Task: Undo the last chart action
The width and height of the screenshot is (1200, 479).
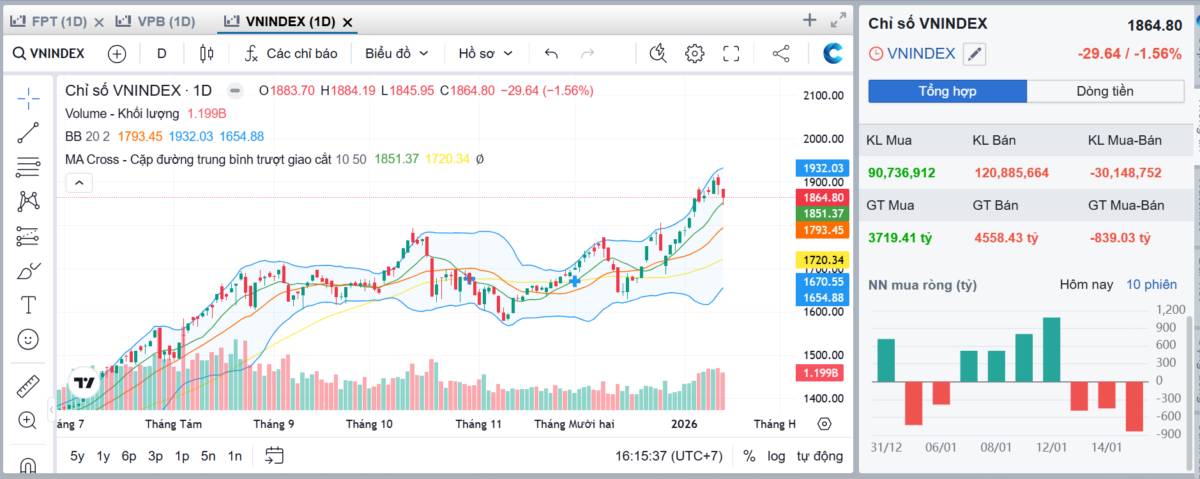Action: (551, 54)
